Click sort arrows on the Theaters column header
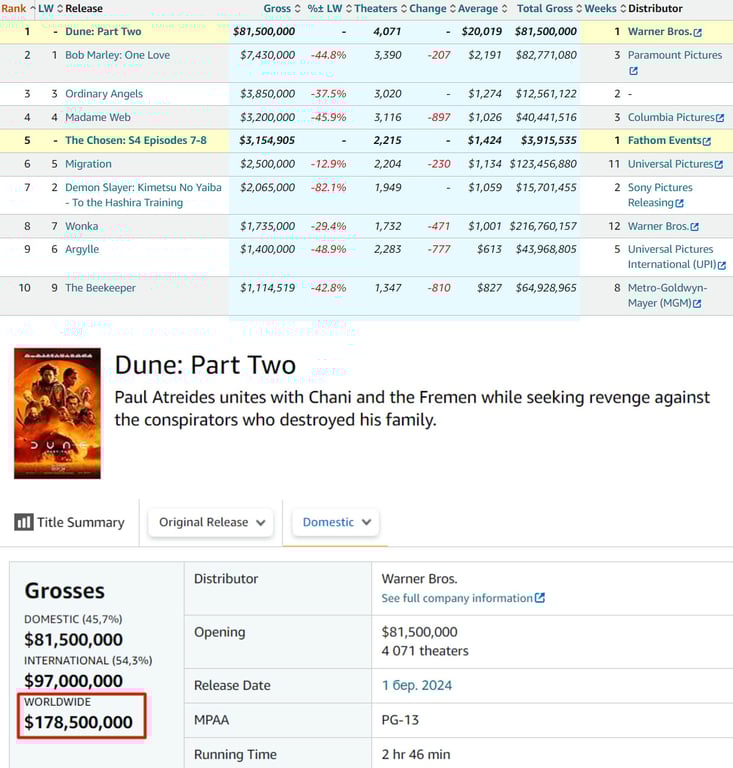Image resolution: width=733 pixels, height=768 pixels. (403, 9)
